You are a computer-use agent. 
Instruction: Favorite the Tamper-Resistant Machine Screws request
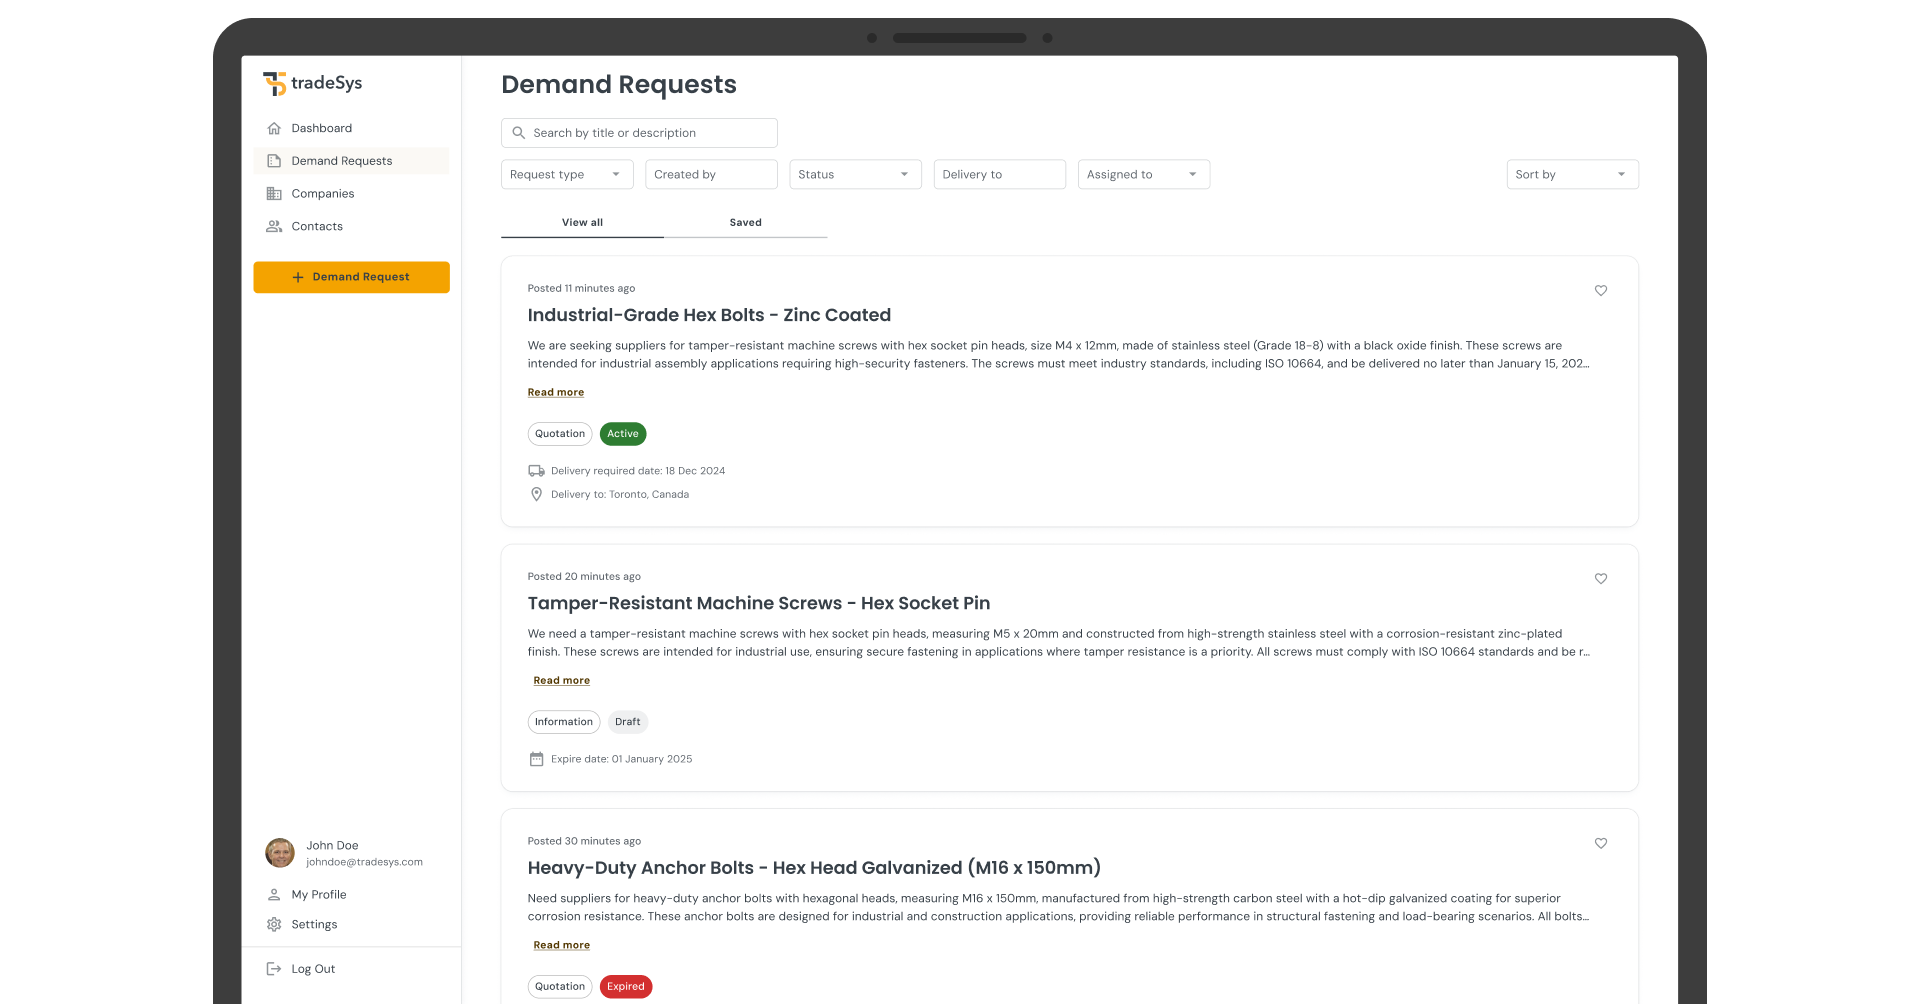(1600, 579)
